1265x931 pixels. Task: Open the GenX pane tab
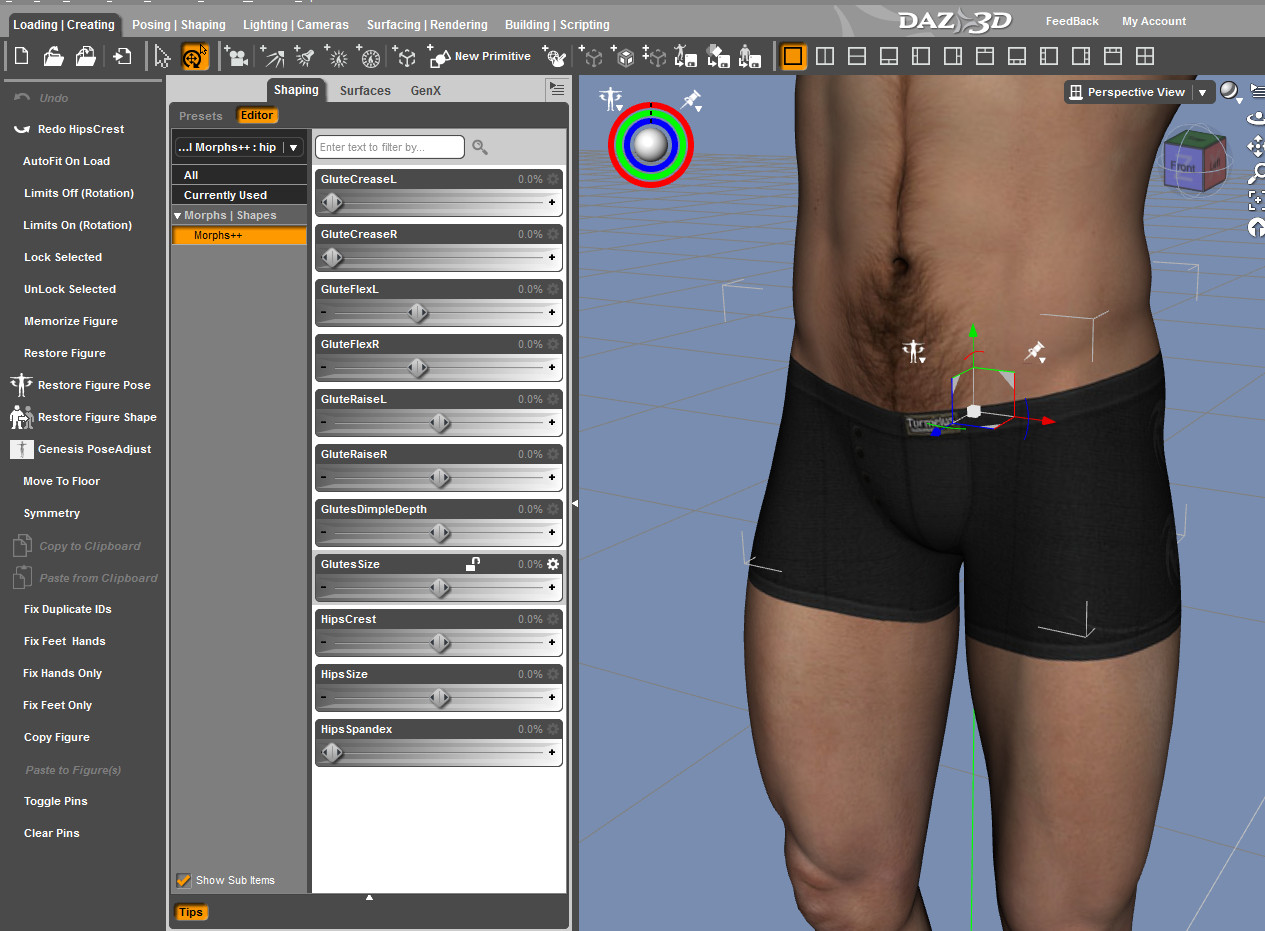click(426, 90)
